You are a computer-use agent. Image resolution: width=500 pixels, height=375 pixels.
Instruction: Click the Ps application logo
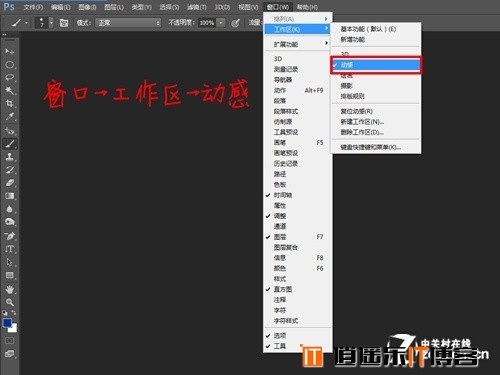pos(9,6)
